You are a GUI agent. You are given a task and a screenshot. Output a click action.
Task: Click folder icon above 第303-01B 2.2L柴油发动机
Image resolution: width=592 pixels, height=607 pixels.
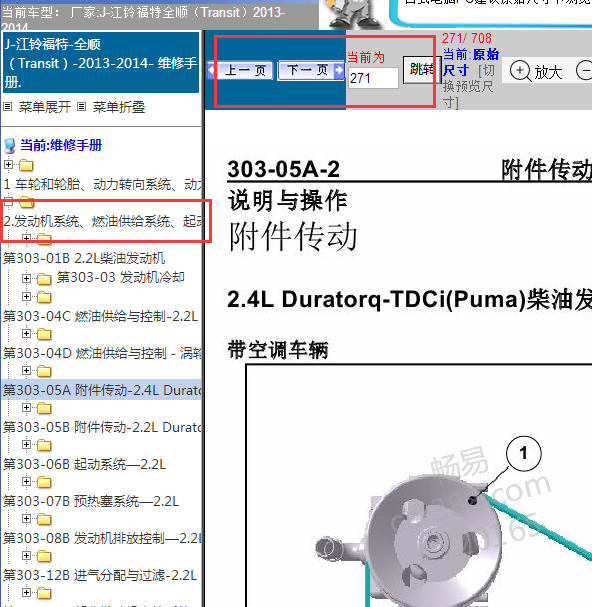coord(44,240)
